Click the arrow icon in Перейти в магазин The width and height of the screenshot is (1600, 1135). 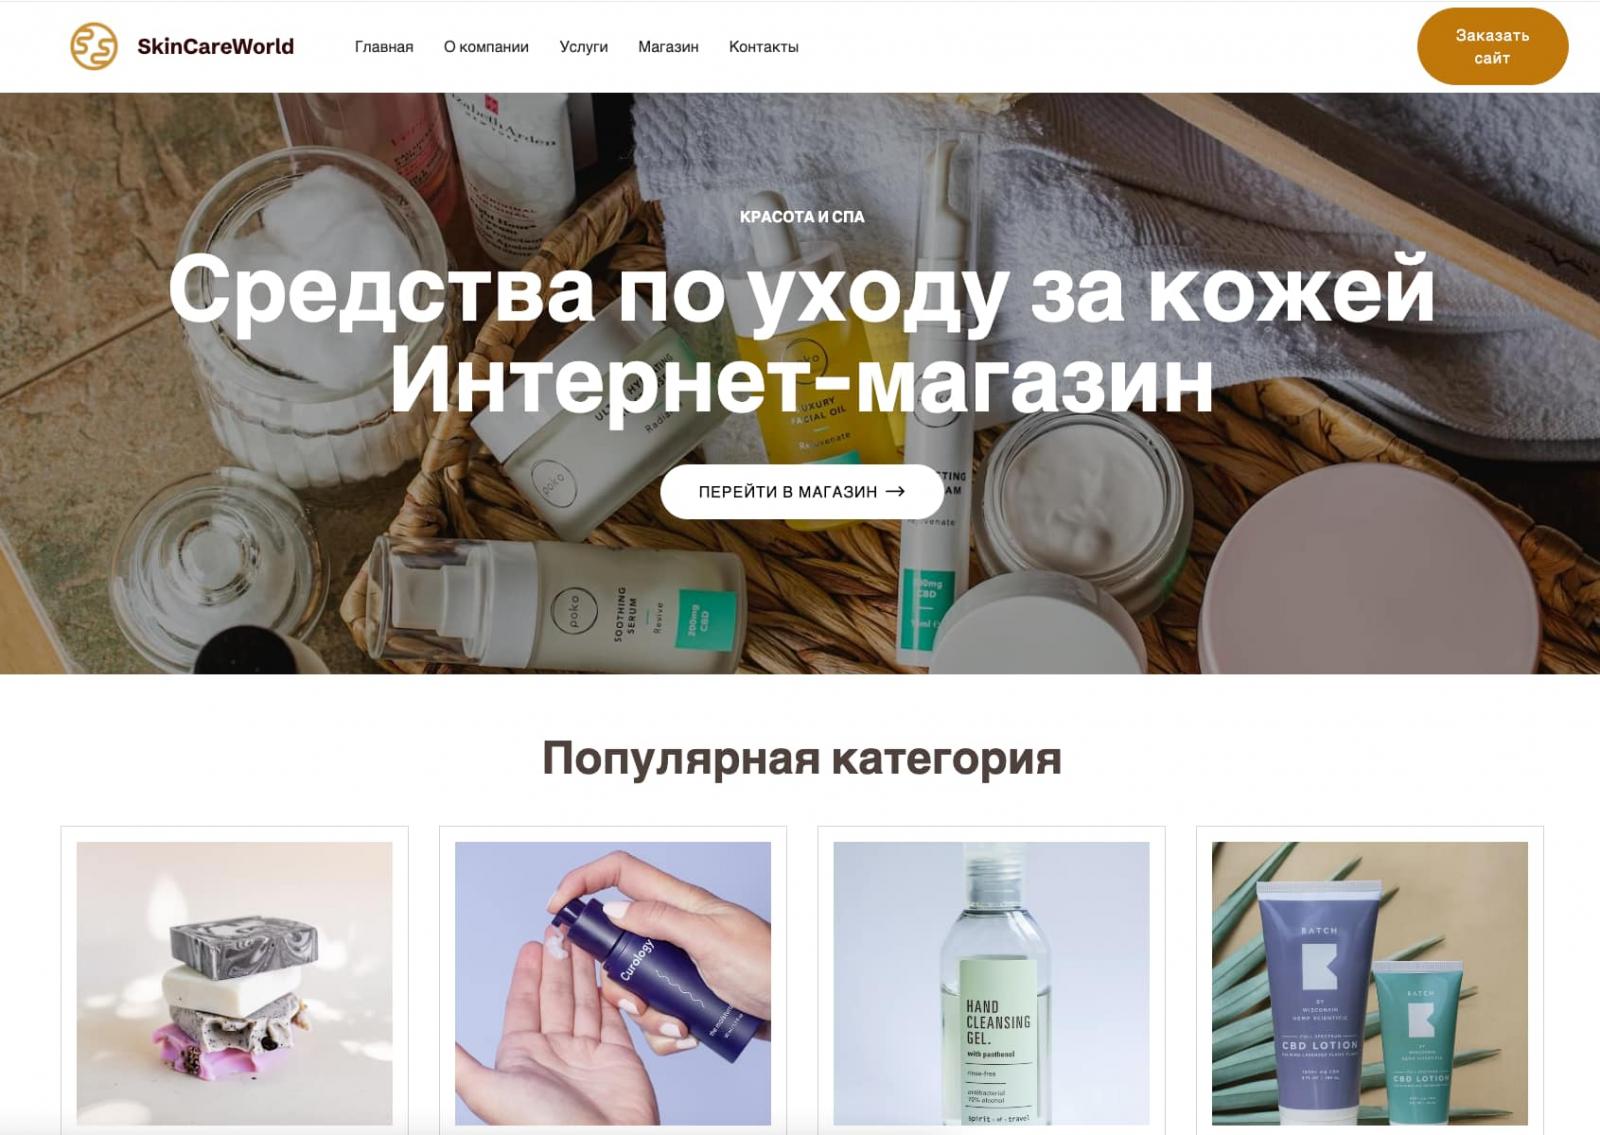point(896,491)
